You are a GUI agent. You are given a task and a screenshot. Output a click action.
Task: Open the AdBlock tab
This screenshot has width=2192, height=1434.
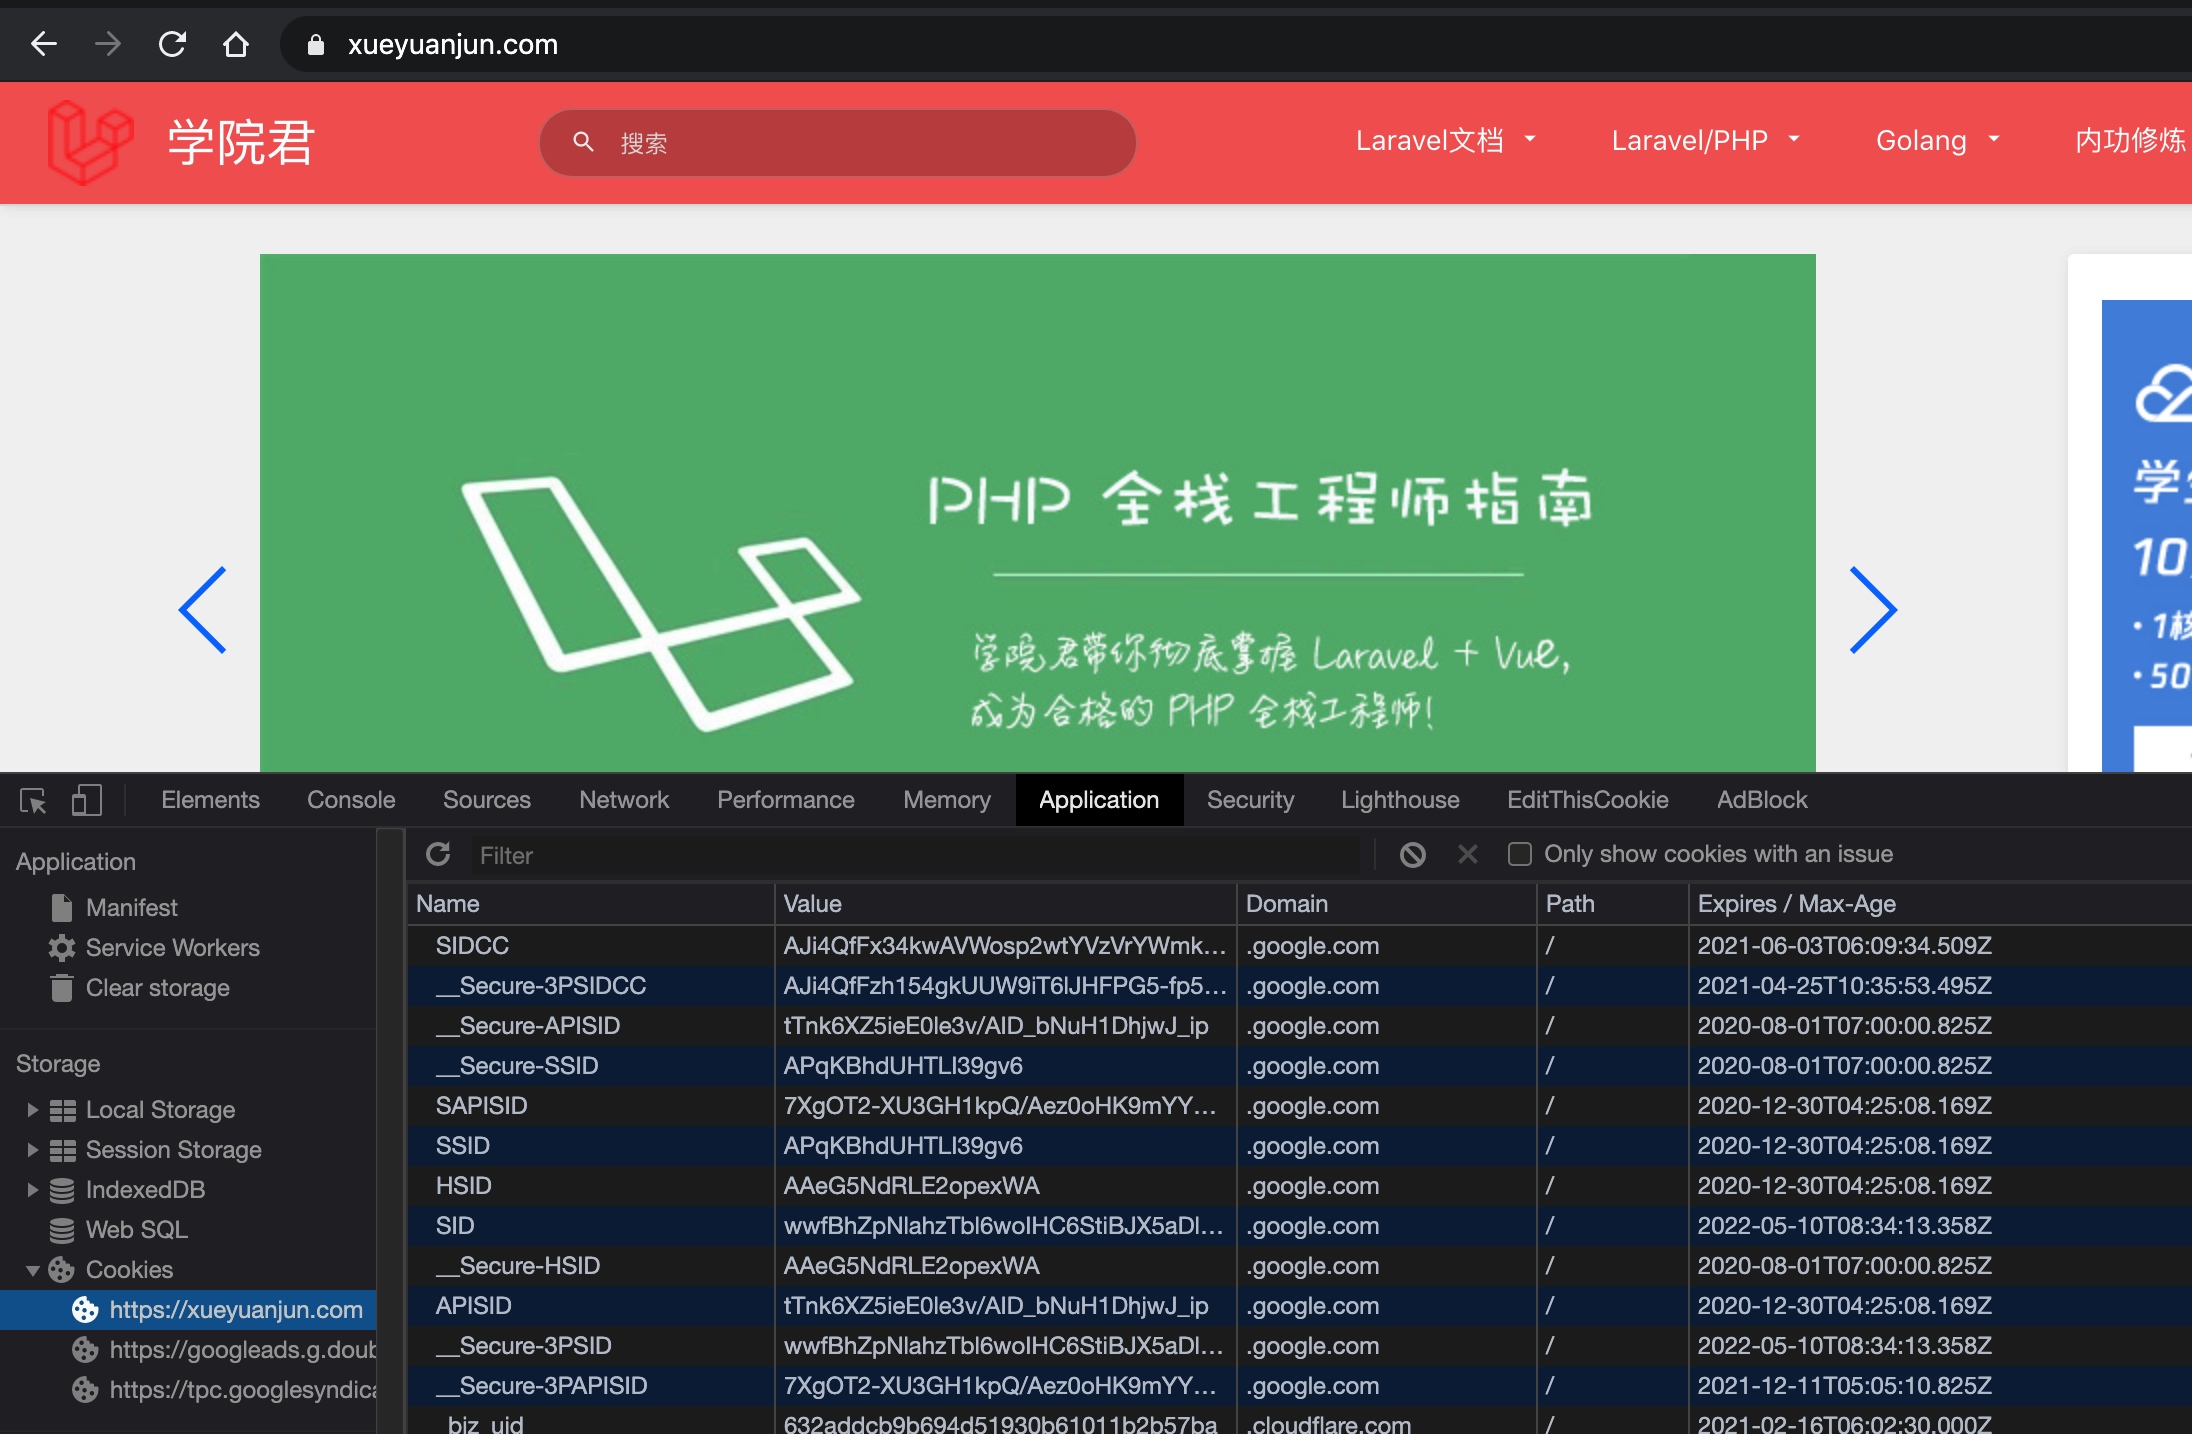[x=1762, y=800]
